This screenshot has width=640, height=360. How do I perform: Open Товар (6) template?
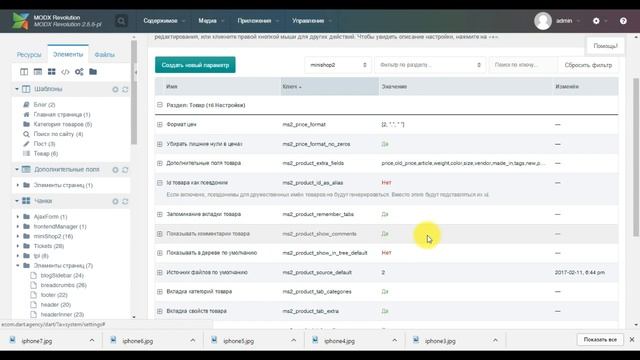click(46, 154)
